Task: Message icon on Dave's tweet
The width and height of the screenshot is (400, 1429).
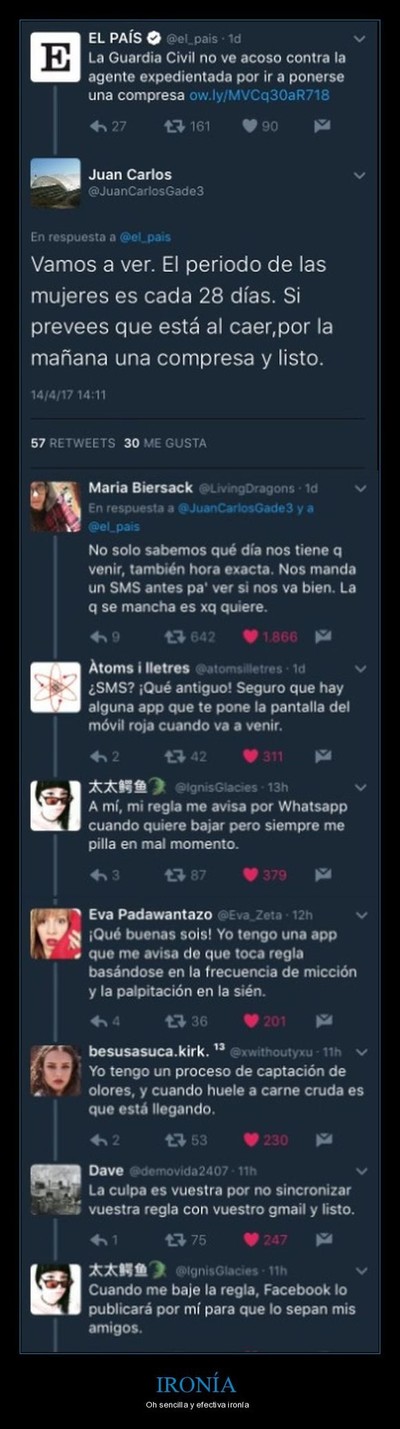Action: pos(323,1239)
